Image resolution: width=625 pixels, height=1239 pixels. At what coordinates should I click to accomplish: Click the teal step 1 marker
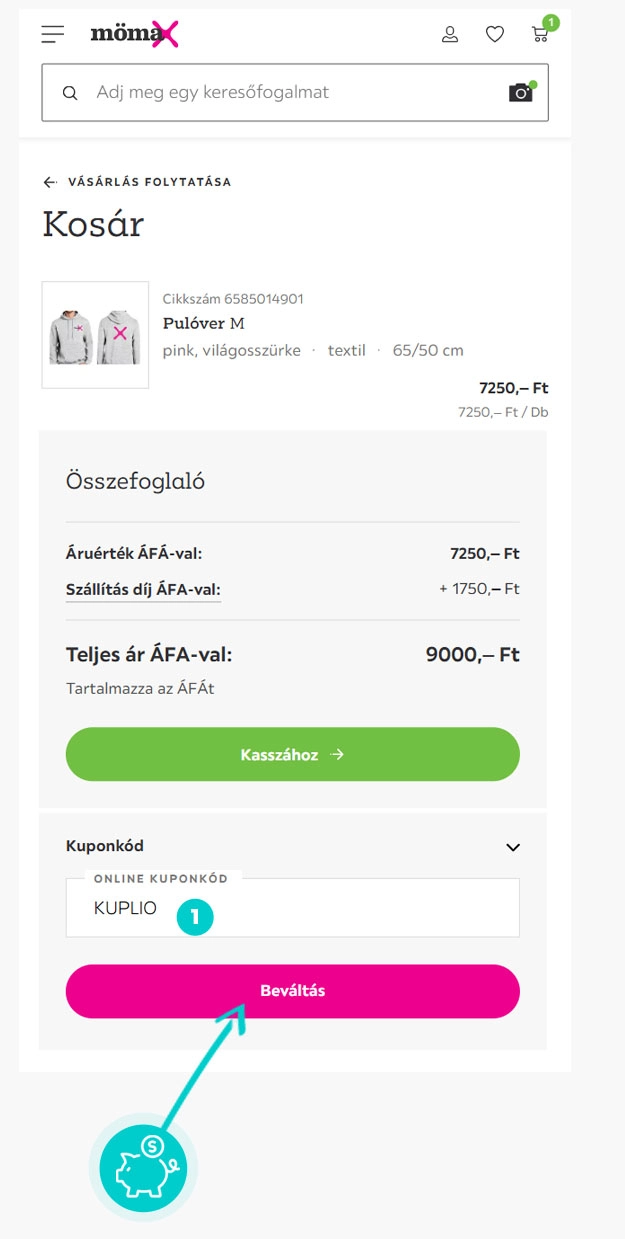point(195,917)
